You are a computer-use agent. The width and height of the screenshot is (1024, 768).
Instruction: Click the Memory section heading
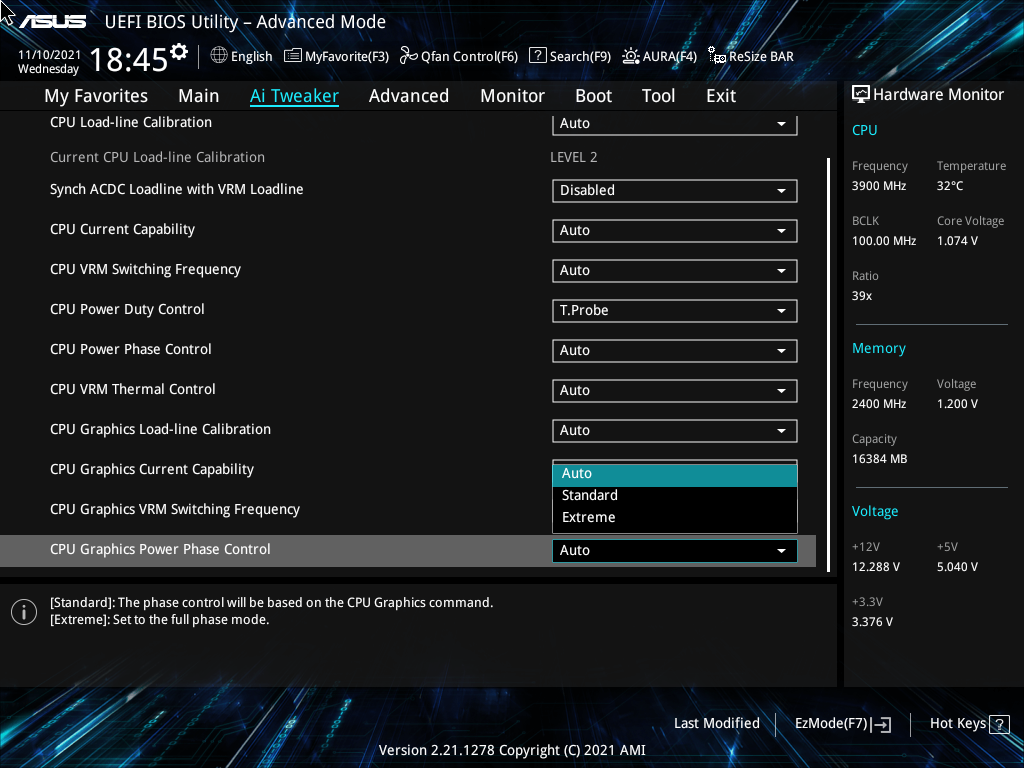878,349
